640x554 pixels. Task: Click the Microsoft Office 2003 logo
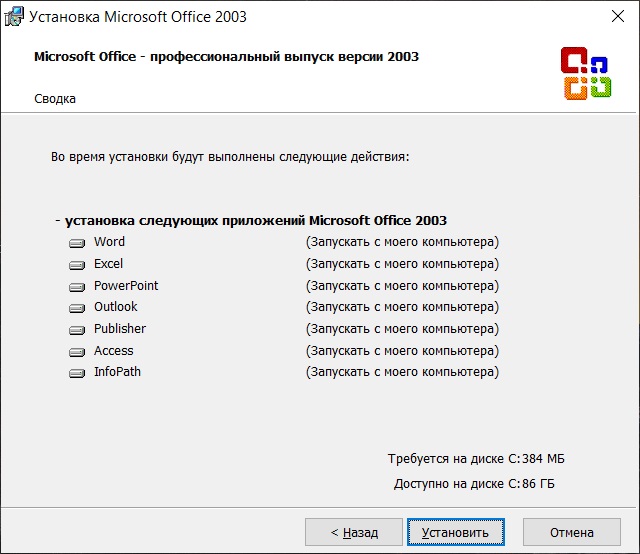(x=586, y=73)
